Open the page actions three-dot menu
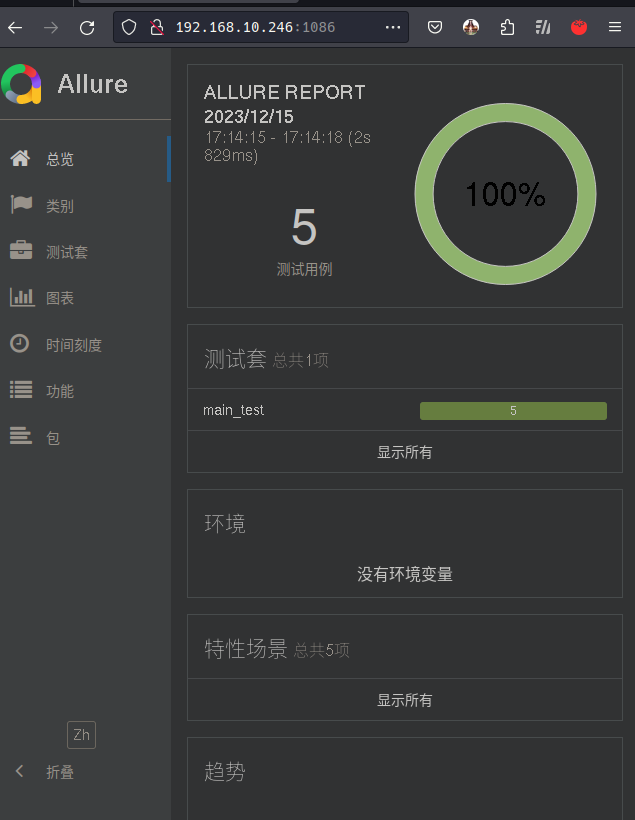 [x=392, y=27]
